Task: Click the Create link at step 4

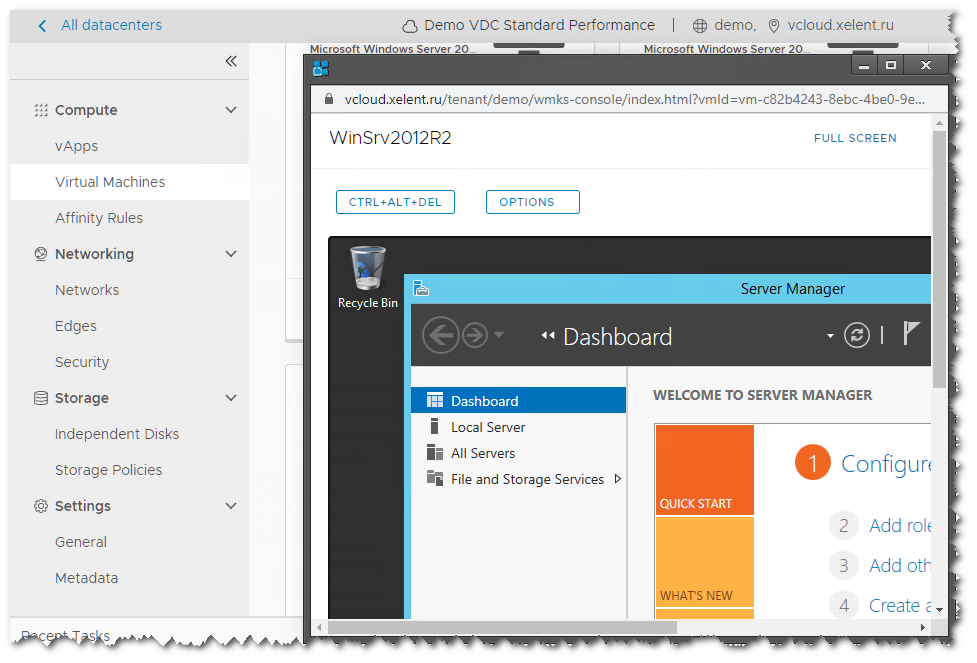Action: pyautogui.click(x=900, y=605)
